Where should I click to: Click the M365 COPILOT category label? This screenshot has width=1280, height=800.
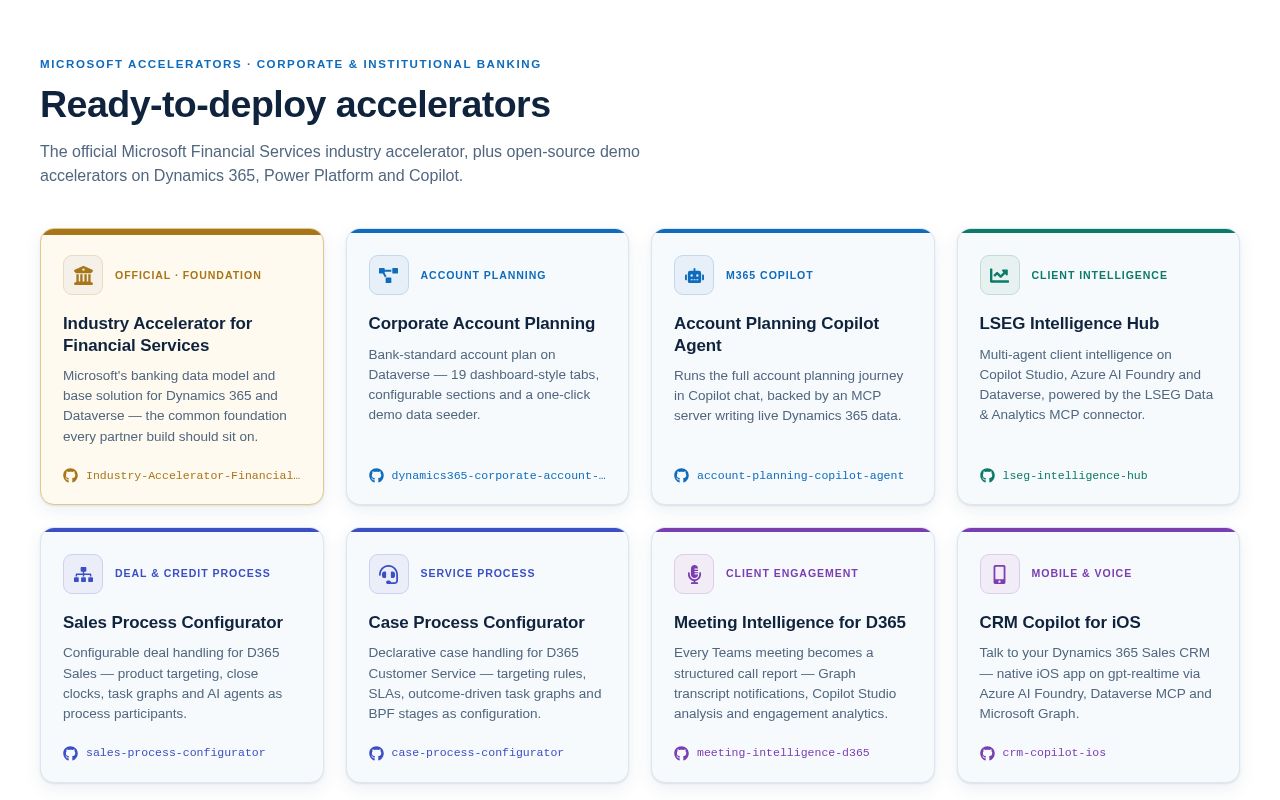pyautogui.click(x=770, y=275)
